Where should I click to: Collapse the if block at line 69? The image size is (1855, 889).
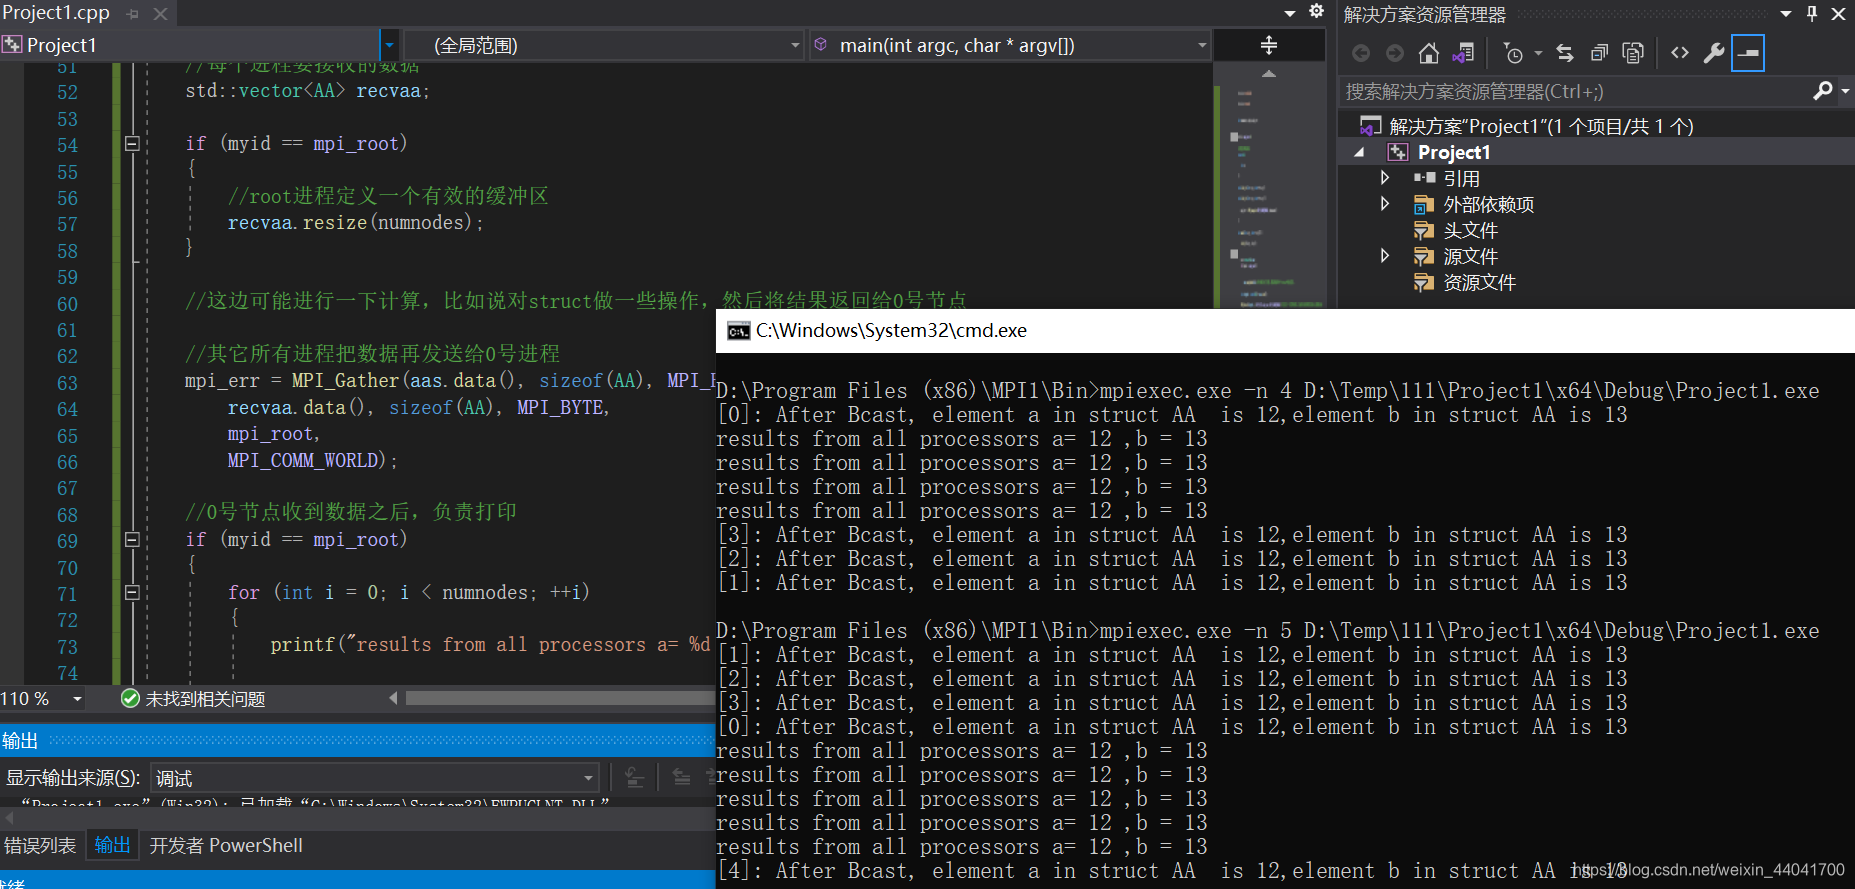point(132,539)
